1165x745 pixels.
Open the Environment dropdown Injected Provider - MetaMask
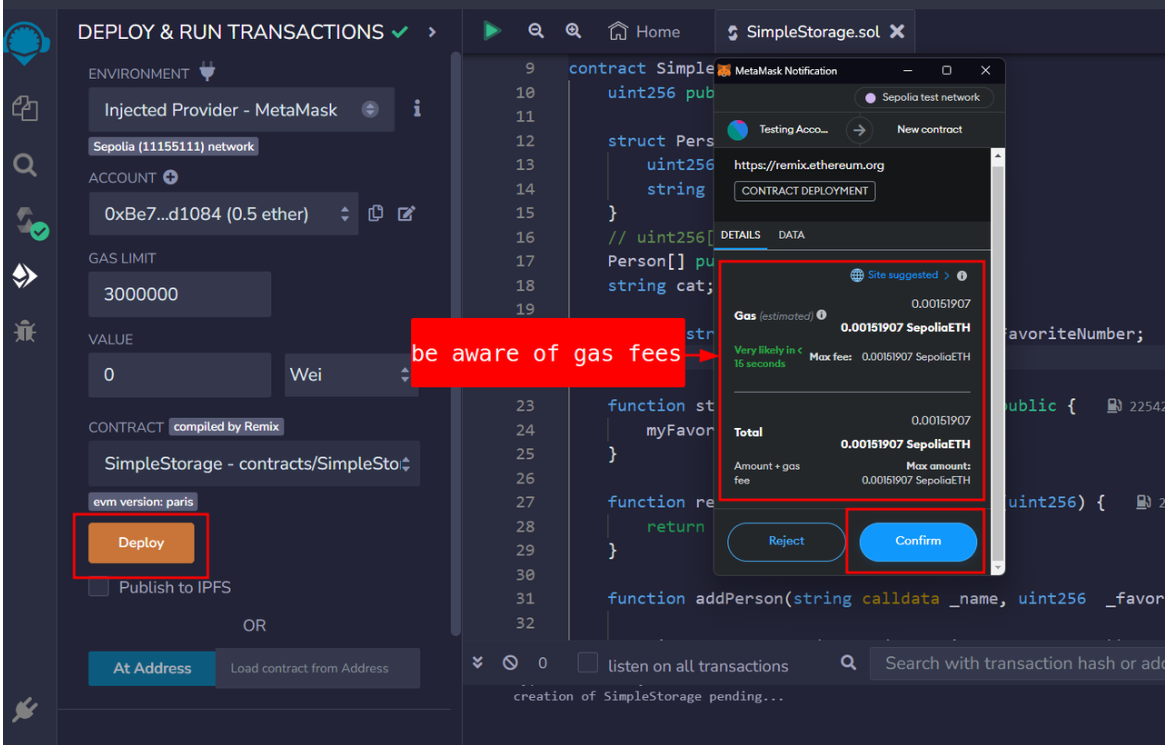pyautogui.click(x=241, y=109)
